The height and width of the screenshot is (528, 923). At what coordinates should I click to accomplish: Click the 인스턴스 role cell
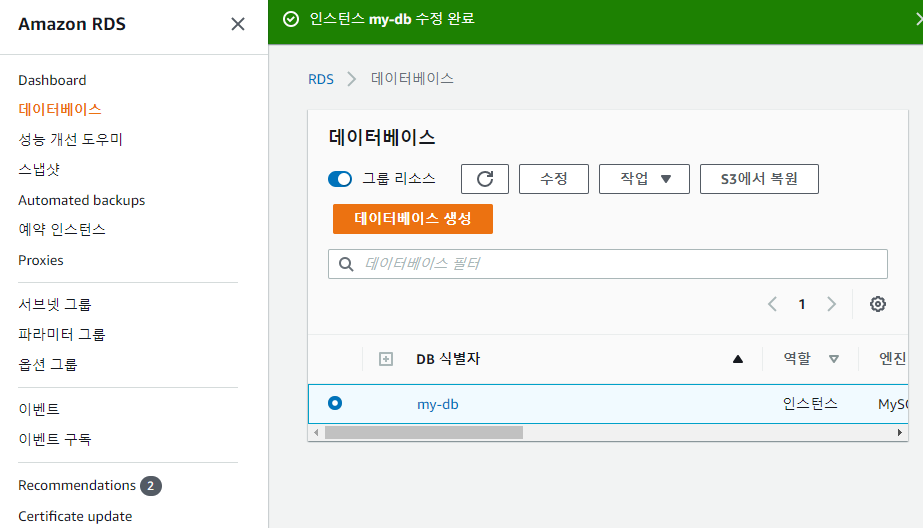[x=810, y=404]
